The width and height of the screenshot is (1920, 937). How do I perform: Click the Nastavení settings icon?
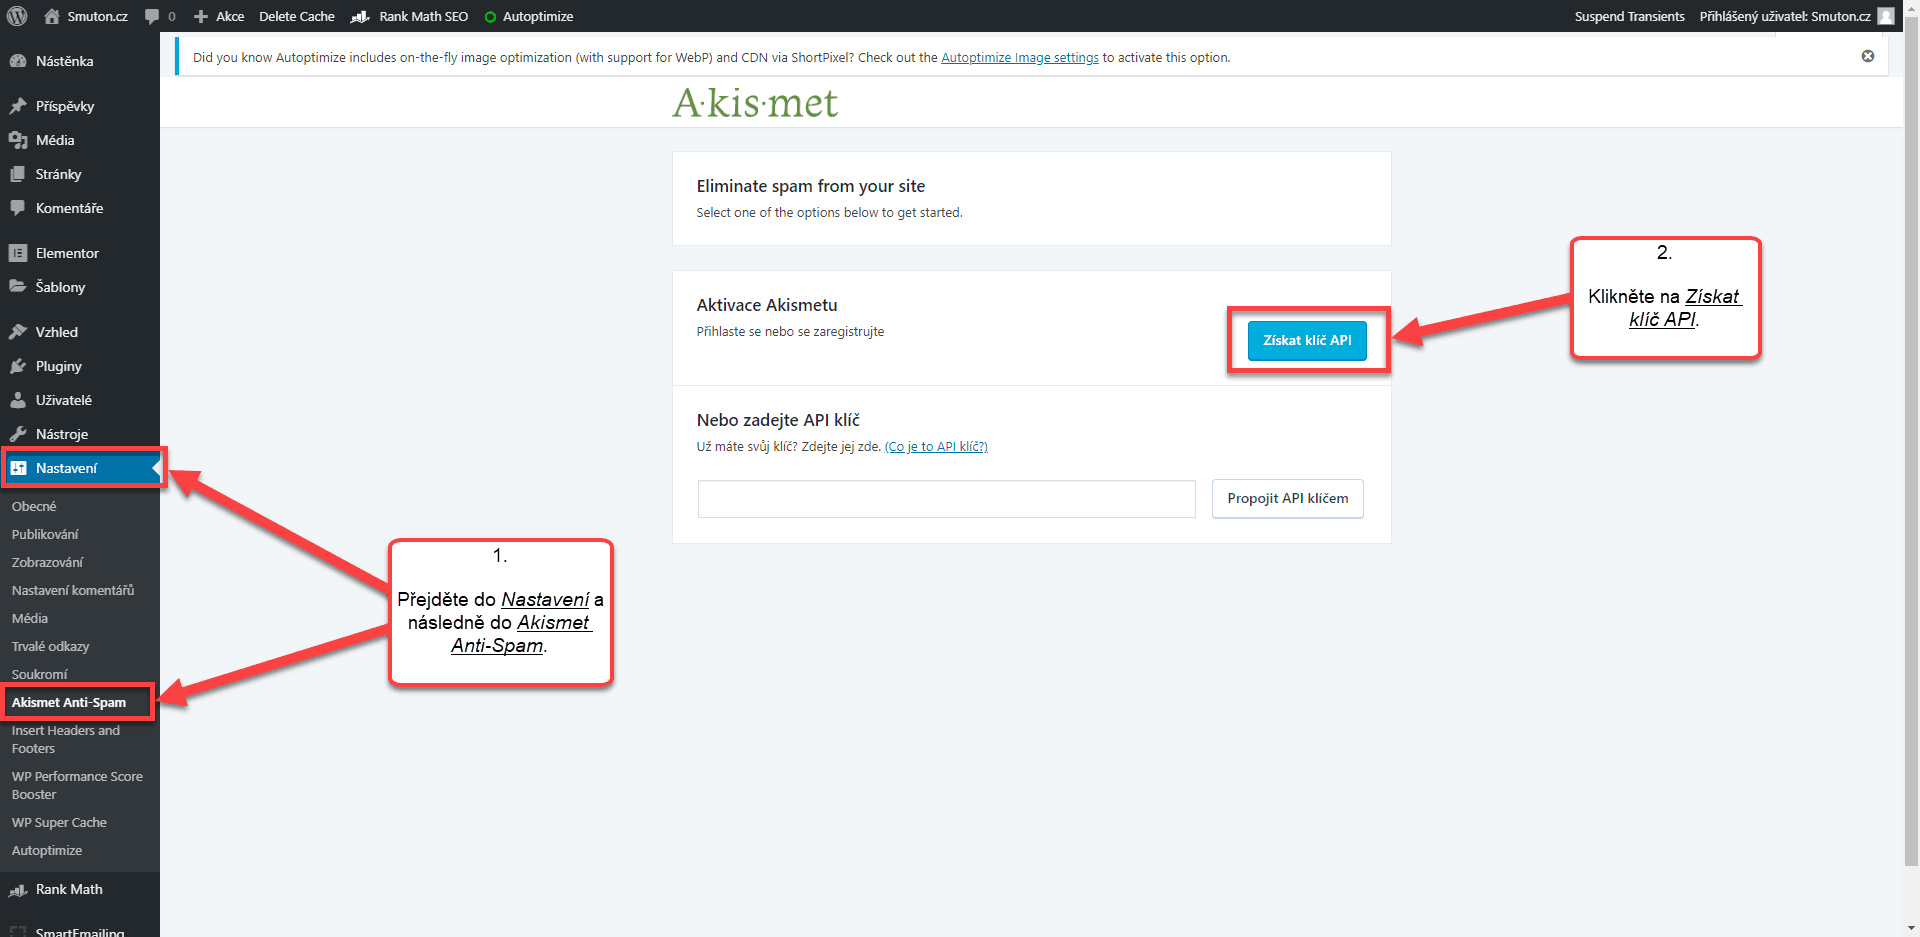pyautogui.click(x=18, y=468)
